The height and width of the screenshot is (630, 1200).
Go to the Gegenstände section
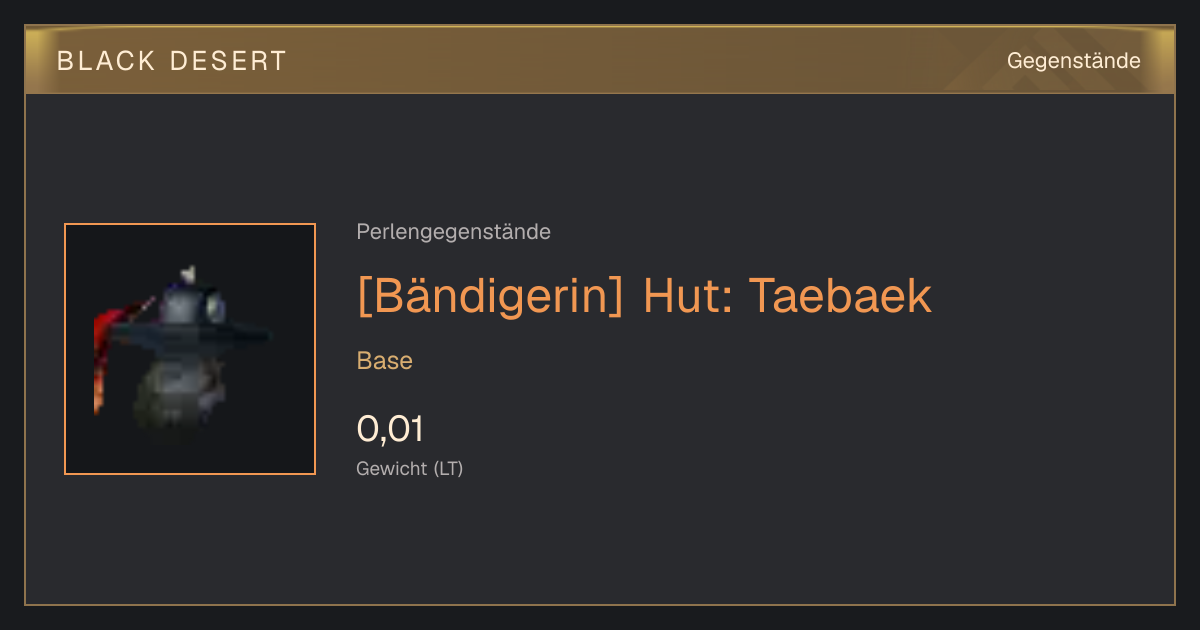tap(1074, 60)
